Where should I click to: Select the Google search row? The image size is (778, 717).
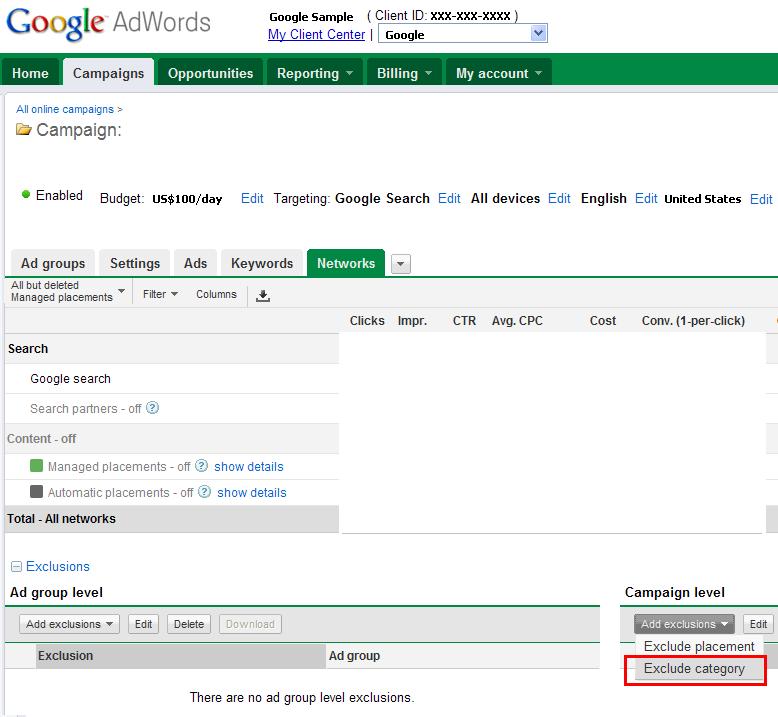click(x=172, y=379)
